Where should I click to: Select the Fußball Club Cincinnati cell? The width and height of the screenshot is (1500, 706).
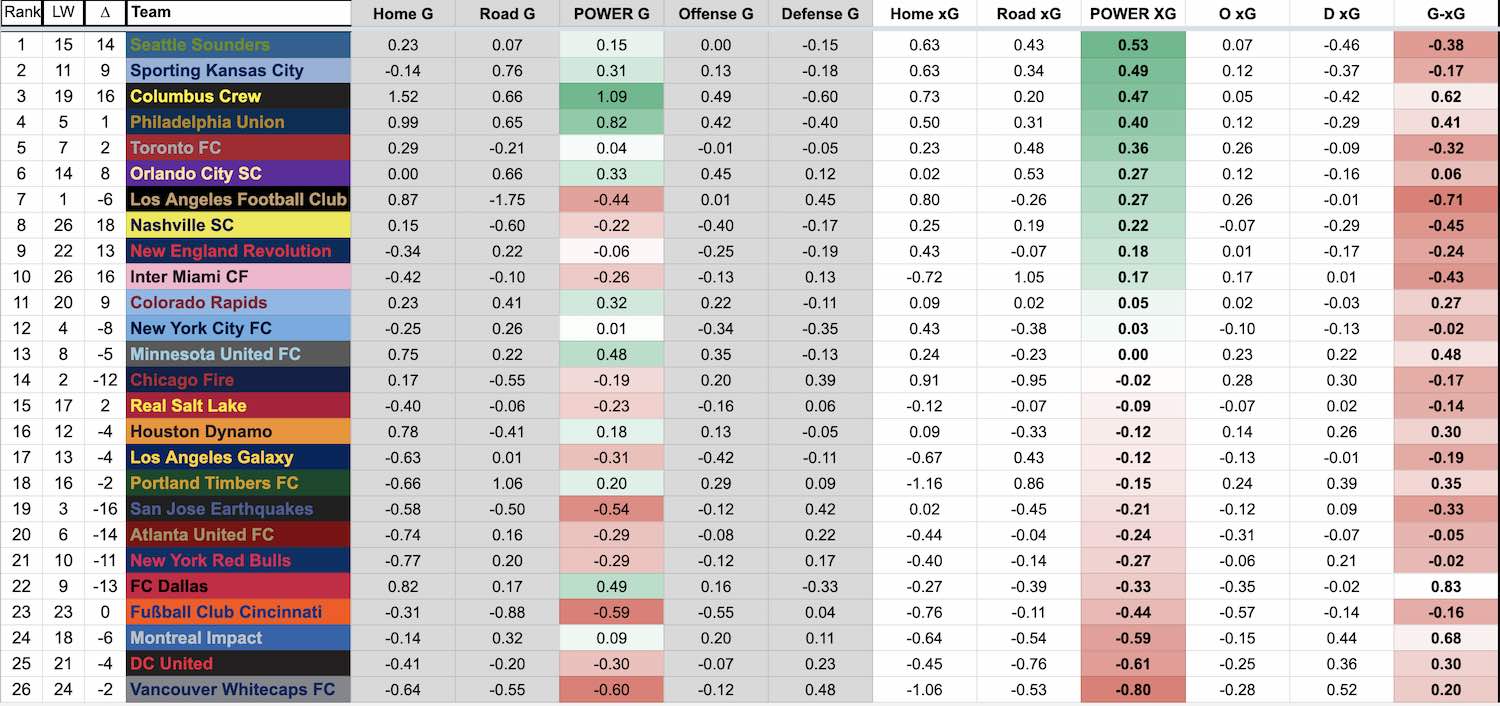(x=239, y=612)
